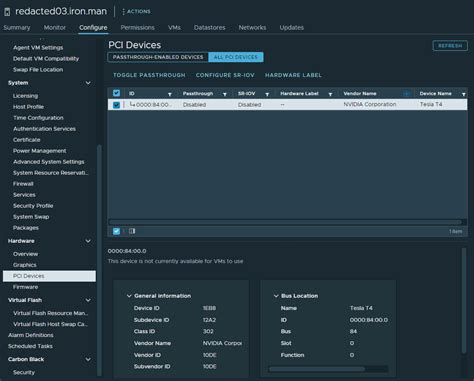
Task: Open System Resource Reservation
Action: 50,173
